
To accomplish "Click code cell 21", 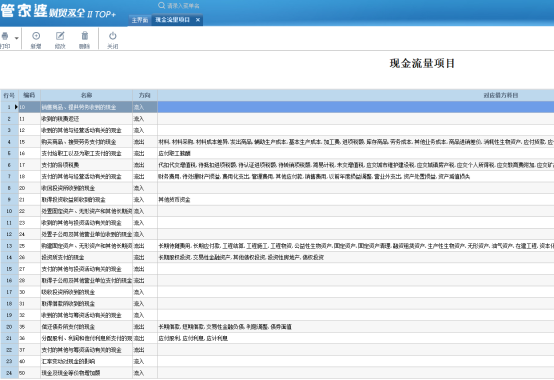I will [x=29, y=200].
